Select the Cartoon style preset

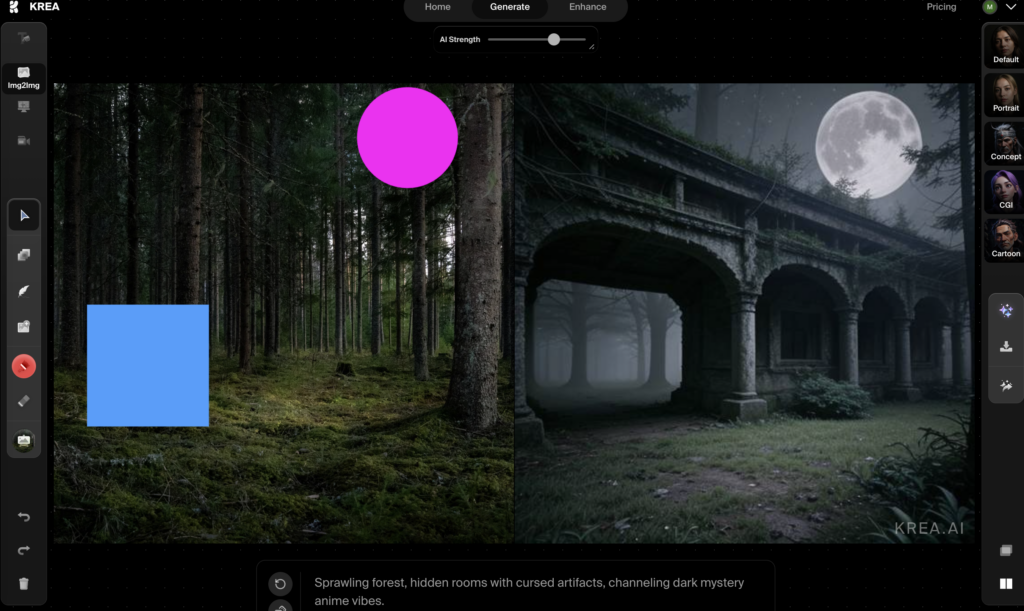click(1004, 240)
